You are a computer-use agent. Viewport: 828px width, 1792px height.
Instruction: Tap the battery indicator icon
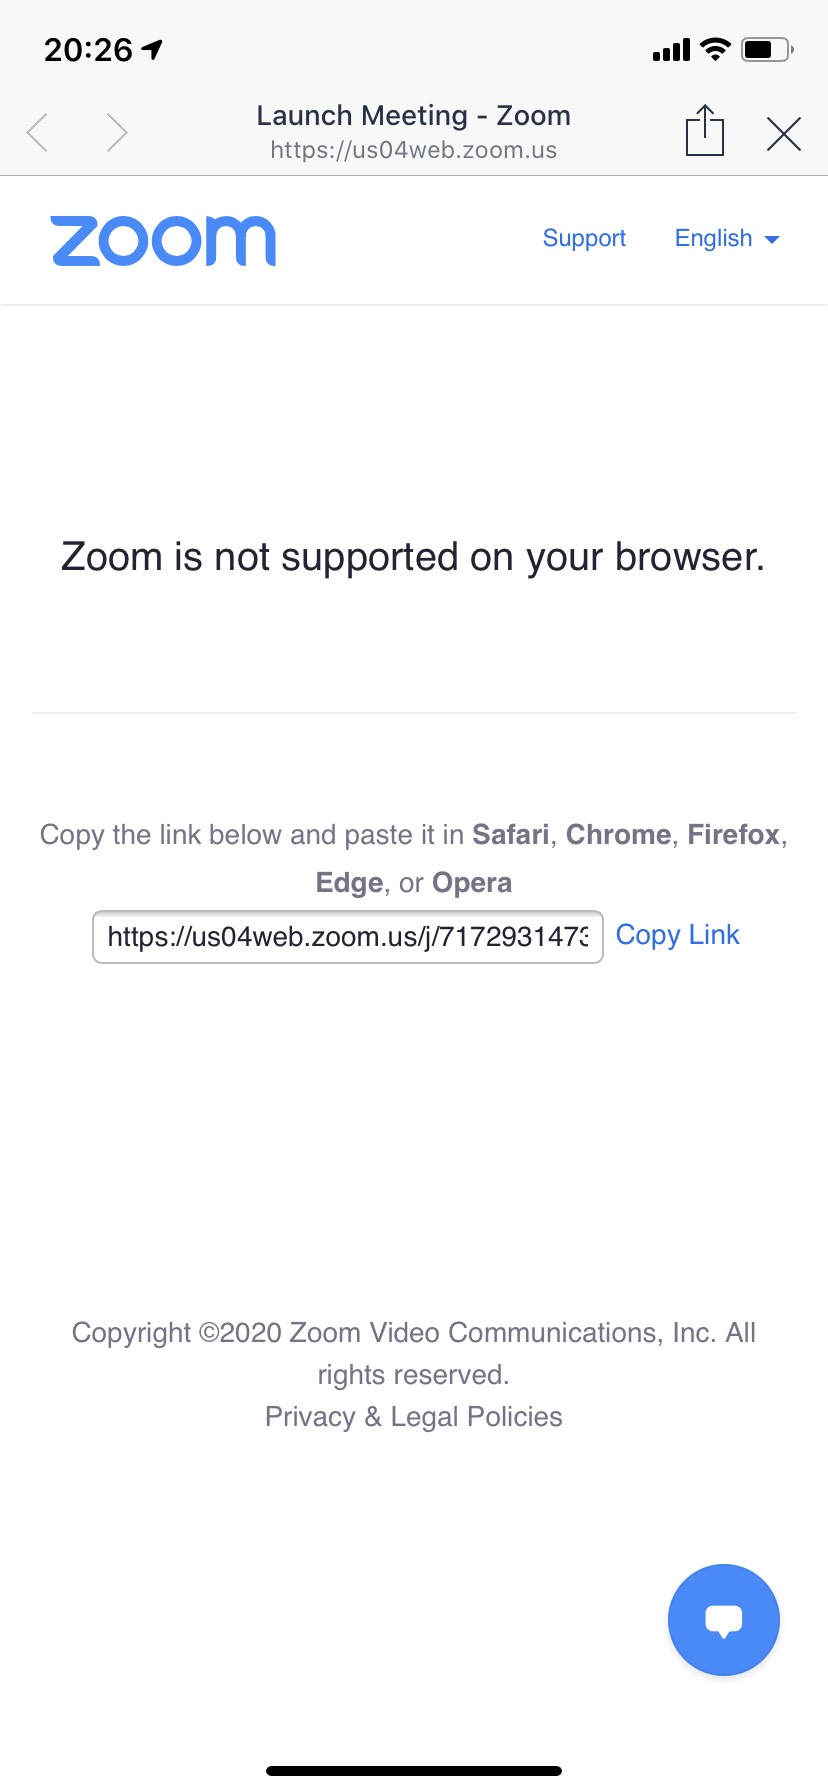click(x=766, y=49)
